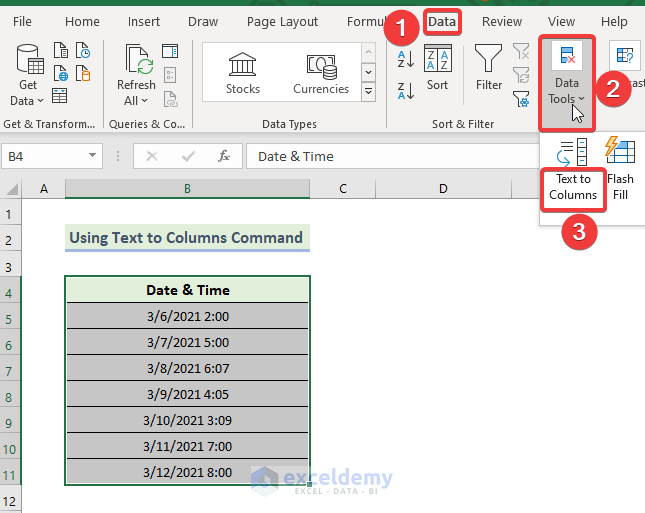Open the Help tab
Image resolution: width=645 pixels, height=513 pixels.
tap(614, 21)
